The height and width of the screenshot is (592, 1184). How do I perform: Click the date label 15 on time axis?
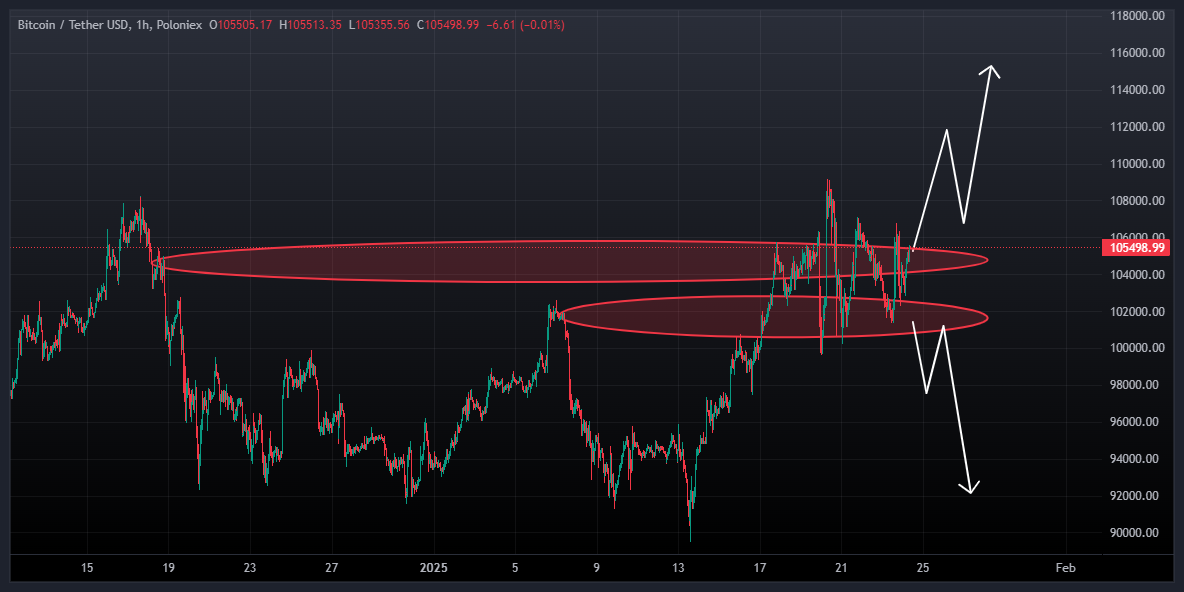point(86,568)
